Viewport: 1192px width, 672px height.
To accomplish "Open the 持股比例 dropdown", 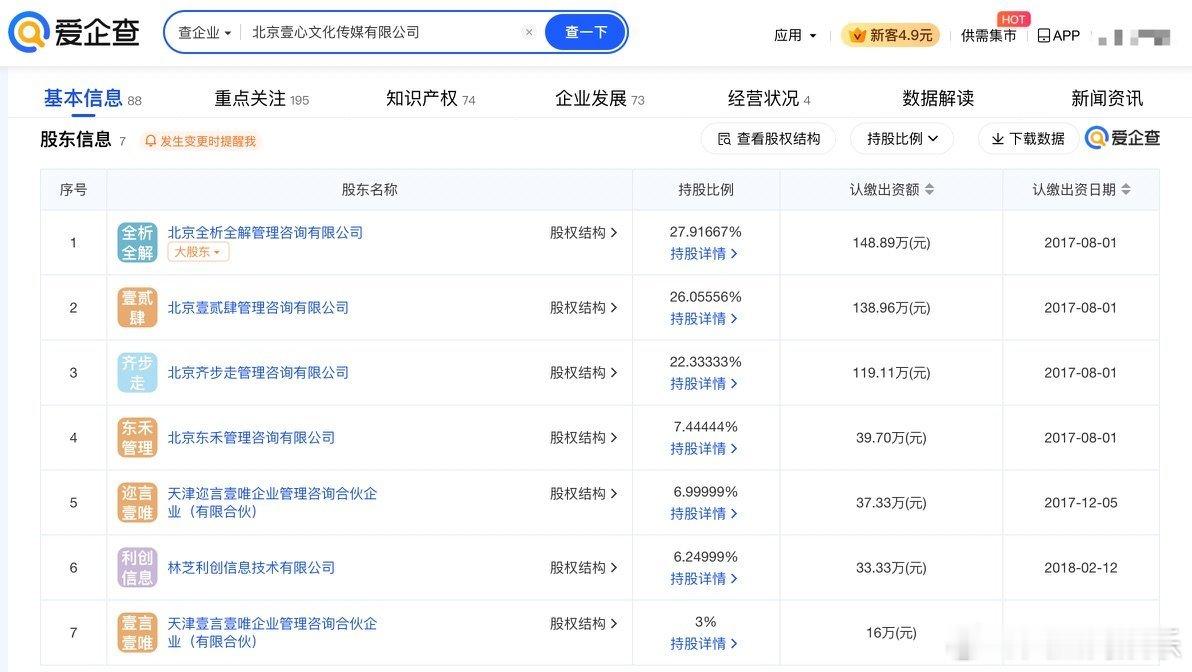I will pyautogui.click(x=902, y=138).
